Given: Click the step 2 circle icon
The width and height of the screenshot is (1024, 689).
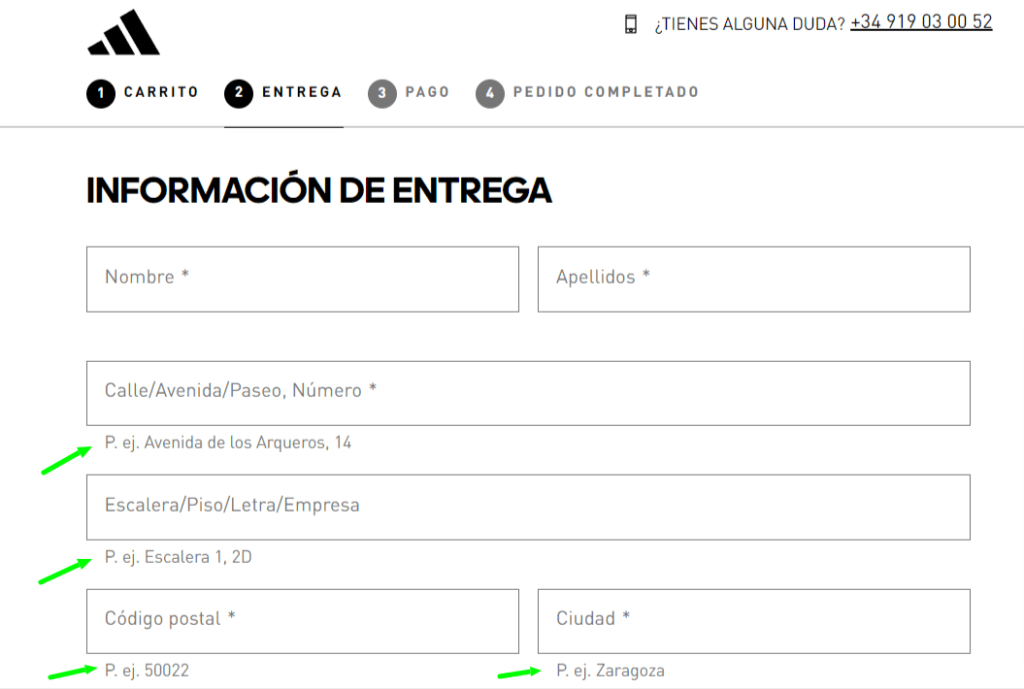Looking at the screenshot, I should coord(239,93).
